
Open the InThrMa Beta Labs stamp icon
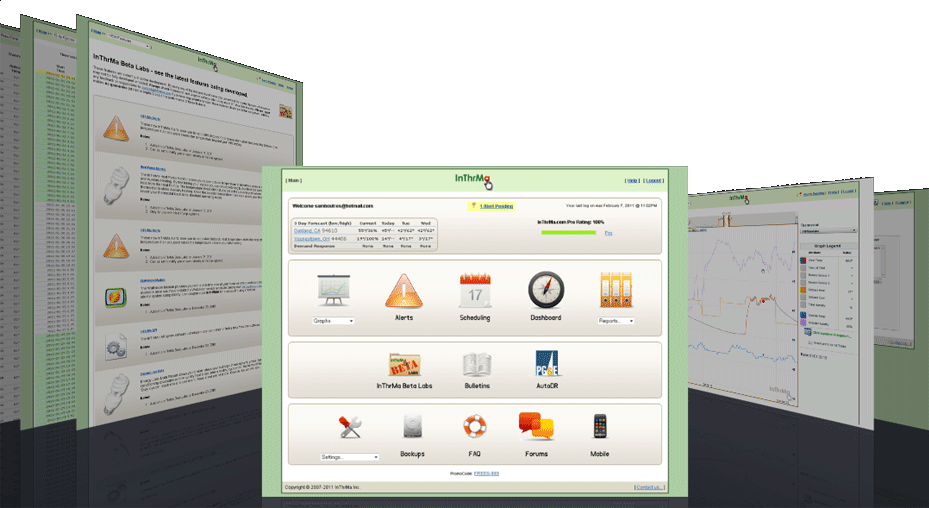point(404,365)
